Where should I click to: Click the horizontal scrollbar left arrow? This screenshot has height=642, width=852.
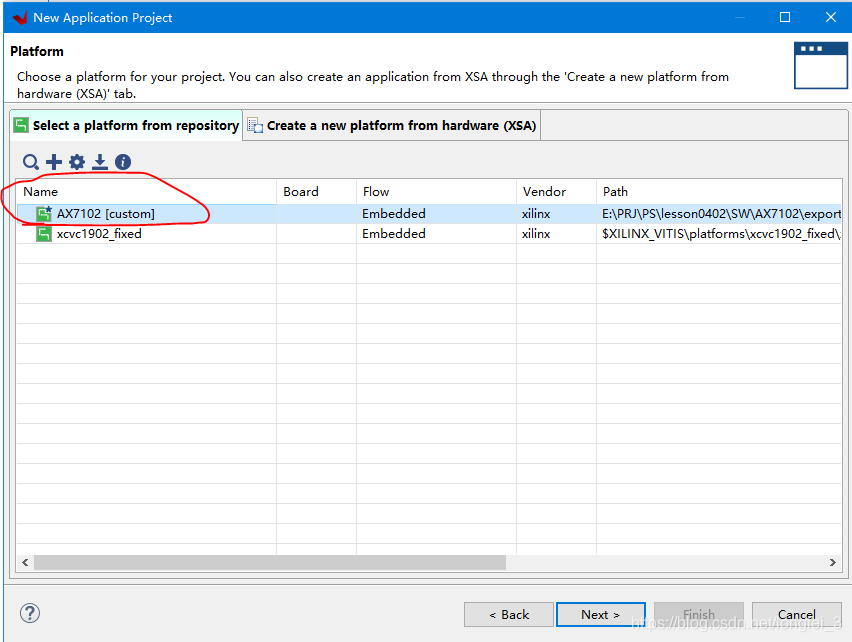pyautogui.click(x=25, y=563)
